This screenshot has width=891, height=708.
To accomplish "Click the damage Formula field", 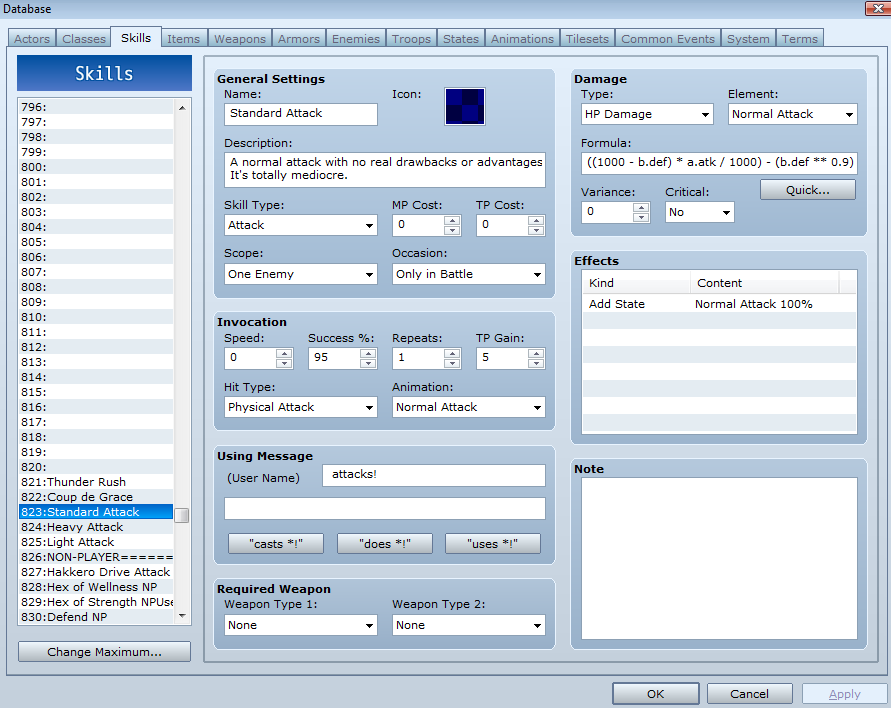I will pos(719,163).
